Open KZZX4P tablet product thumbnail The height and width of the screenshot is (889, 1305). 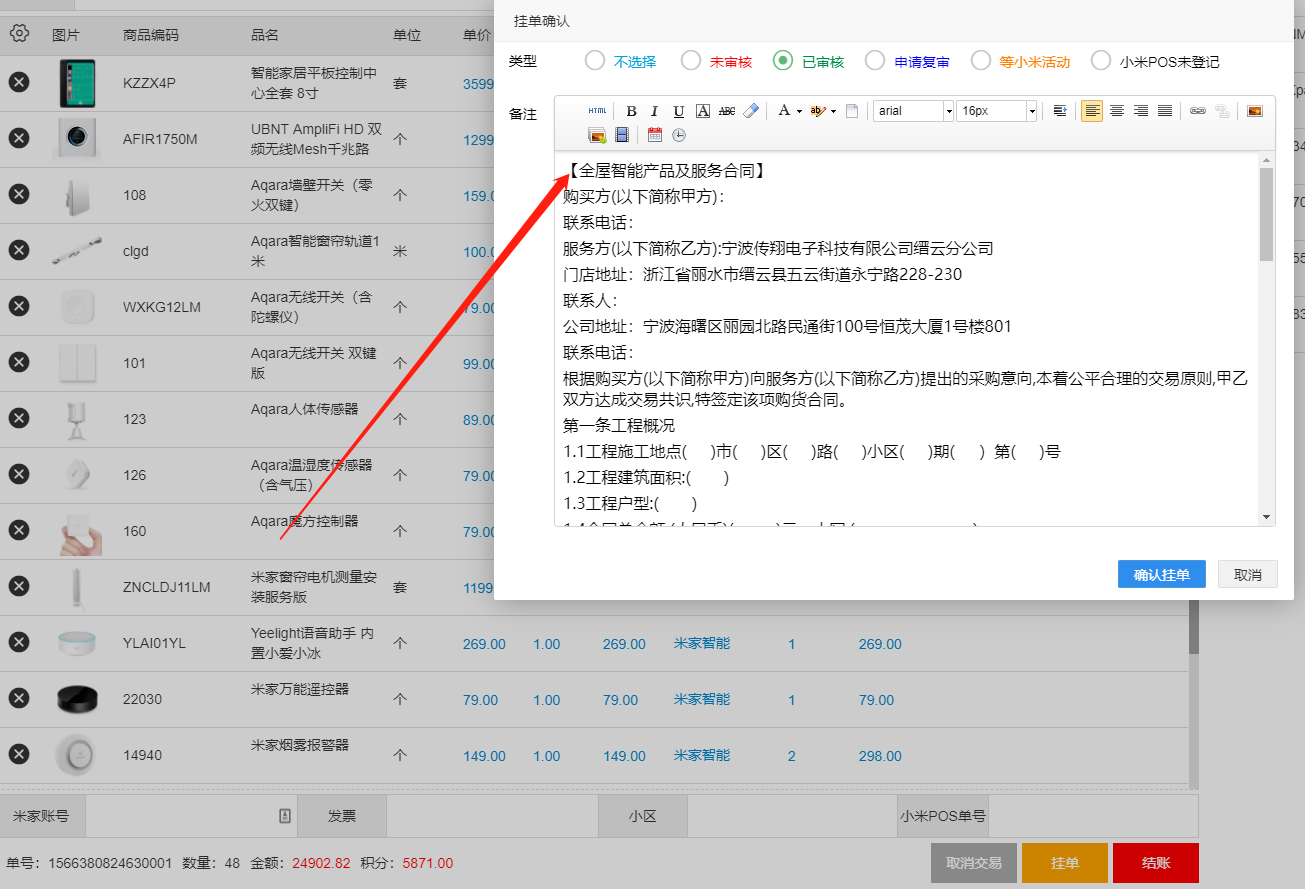click(x=77, y=83)
